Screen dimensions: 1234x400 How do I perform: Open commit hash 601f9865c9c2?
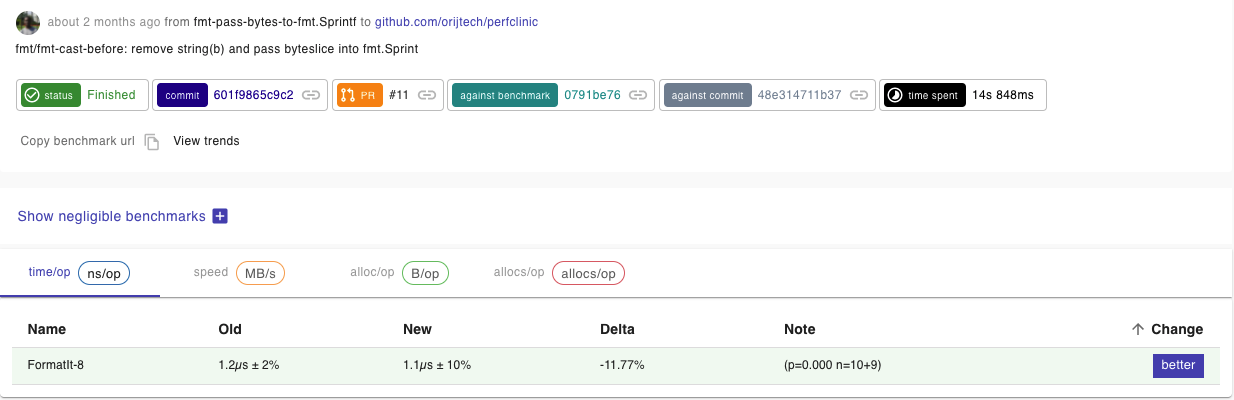click(x=253, y=96)
